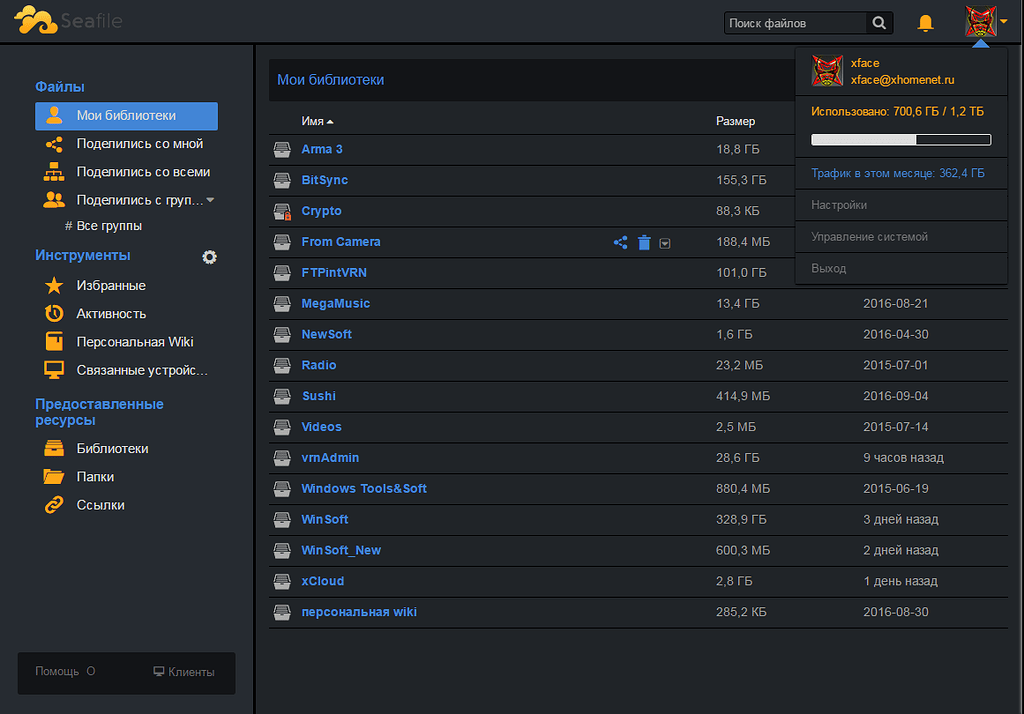Open Activity clock icon in sidebar
1024x714 pixels.
[x=54, y=314]
